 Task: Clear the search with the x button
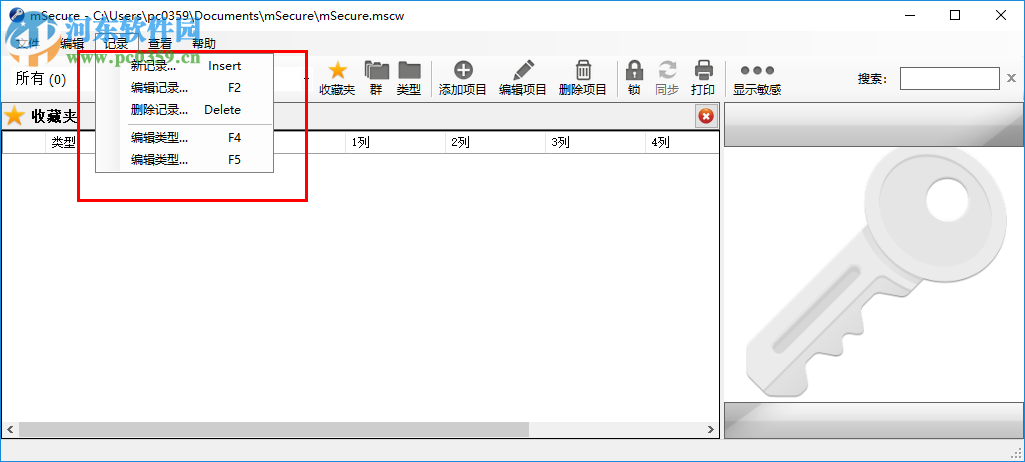point(1011,79)
